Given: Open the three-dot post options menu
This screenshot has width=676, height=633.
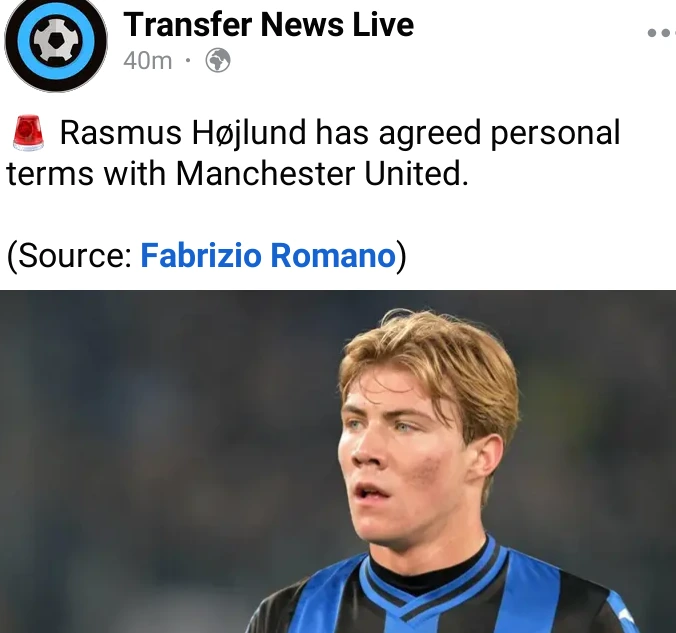Looking at the screenshot, I should pos(662,32).
